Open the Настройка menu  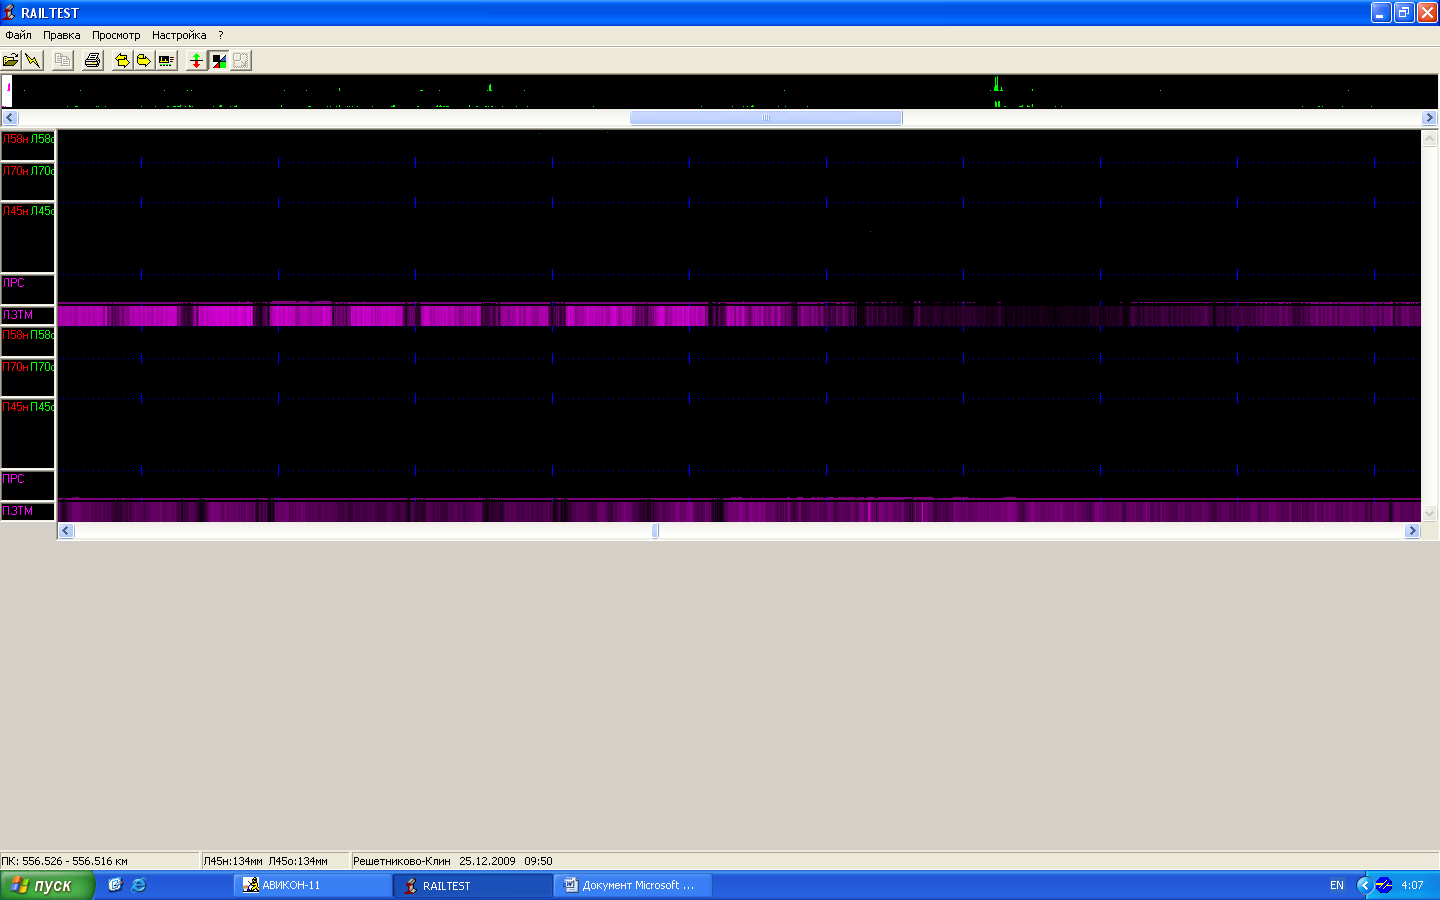179,35
